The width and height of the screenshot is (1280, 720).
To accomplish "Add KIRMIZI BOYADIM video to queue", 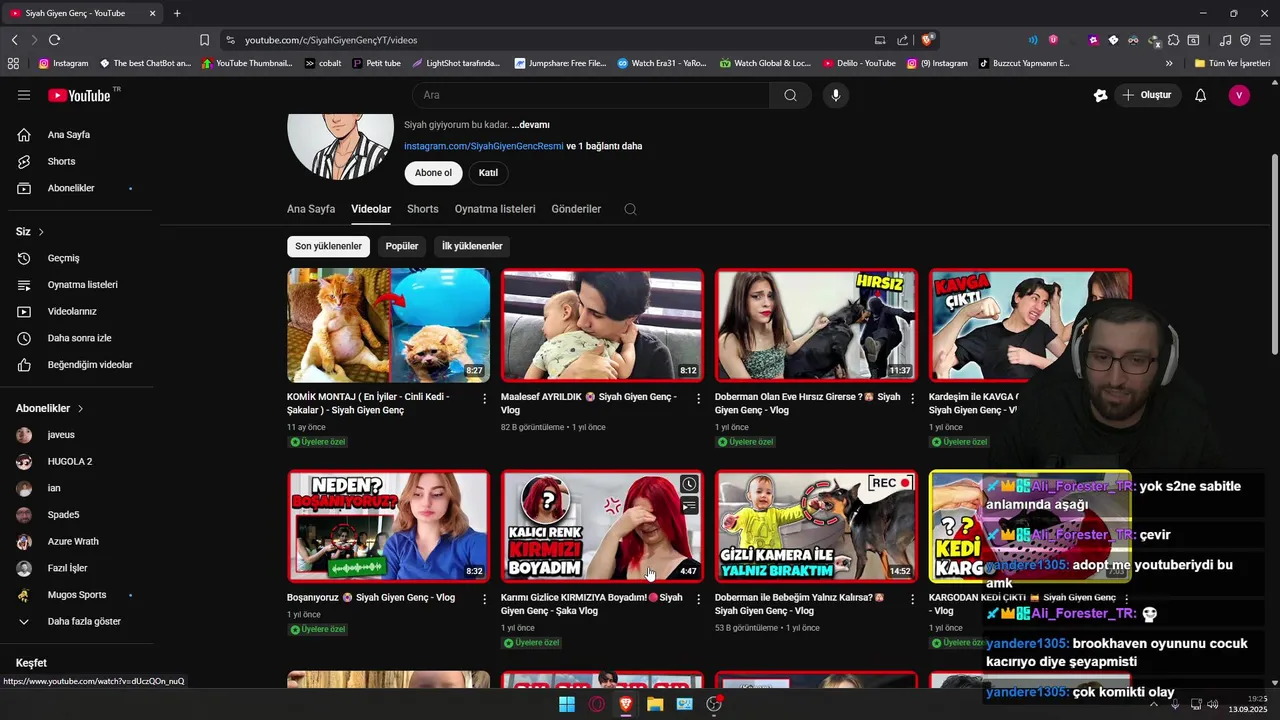I will click(689, 506).
